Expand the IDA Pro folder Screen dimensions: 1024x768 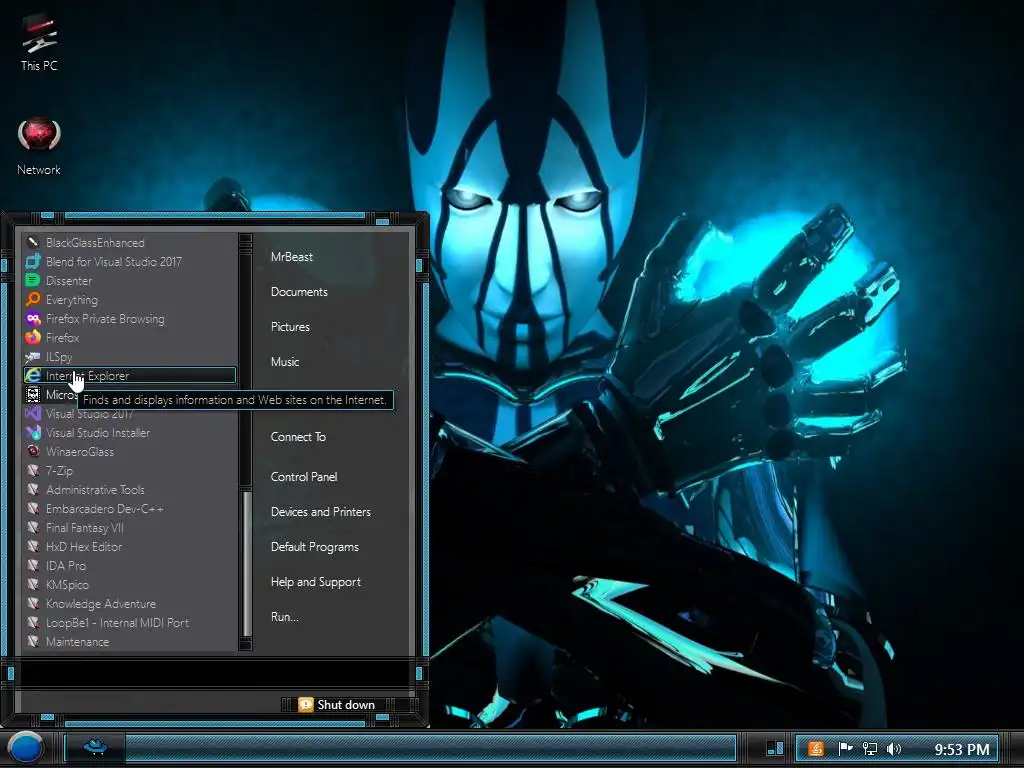pos(129,566)
